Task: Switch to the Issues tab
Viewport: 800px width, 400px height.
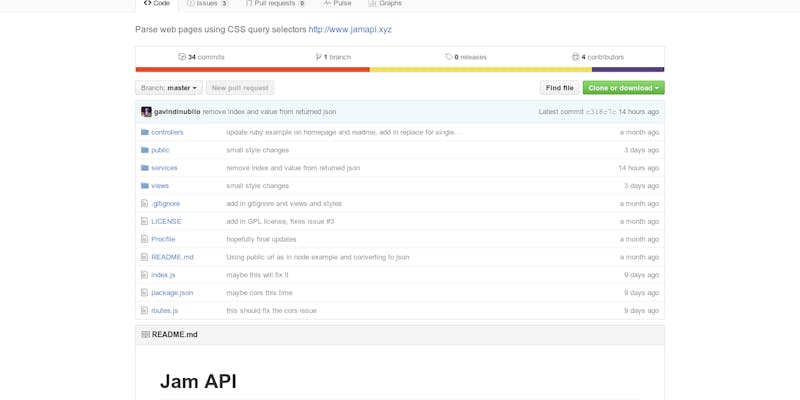Action: click(x=207, y=4)
